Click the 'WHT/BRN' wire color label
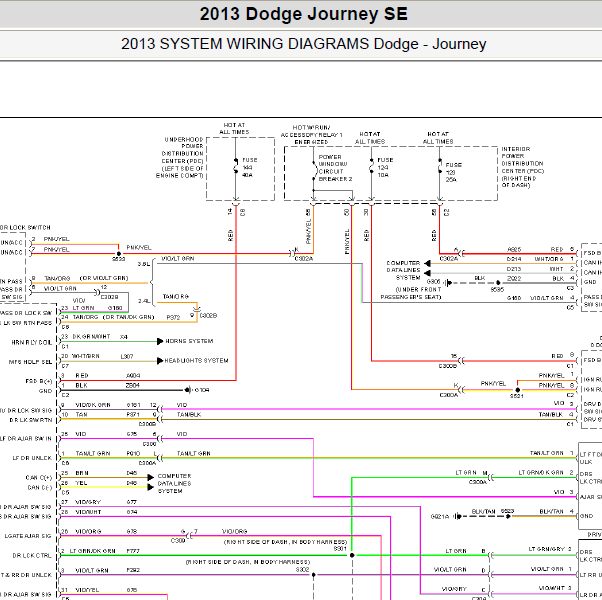 [x=85, y=356]
